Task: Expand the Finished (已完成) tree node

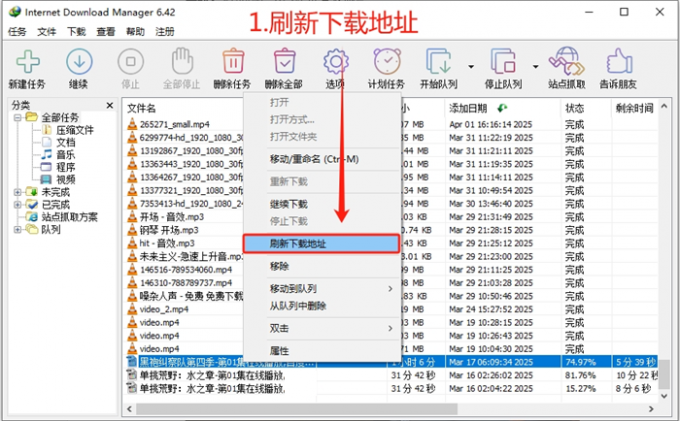Action: [x=17, y=205]
